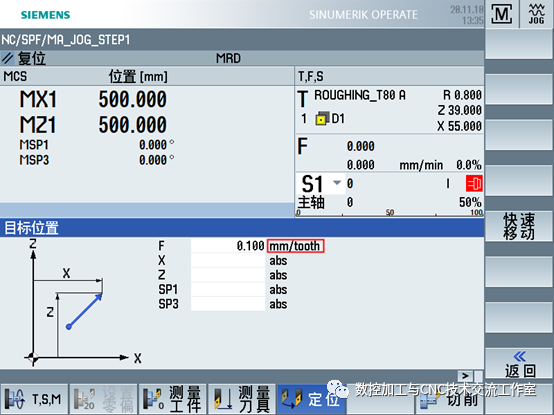
Task: Select the JOG mode icon
Action: point(536,14)
